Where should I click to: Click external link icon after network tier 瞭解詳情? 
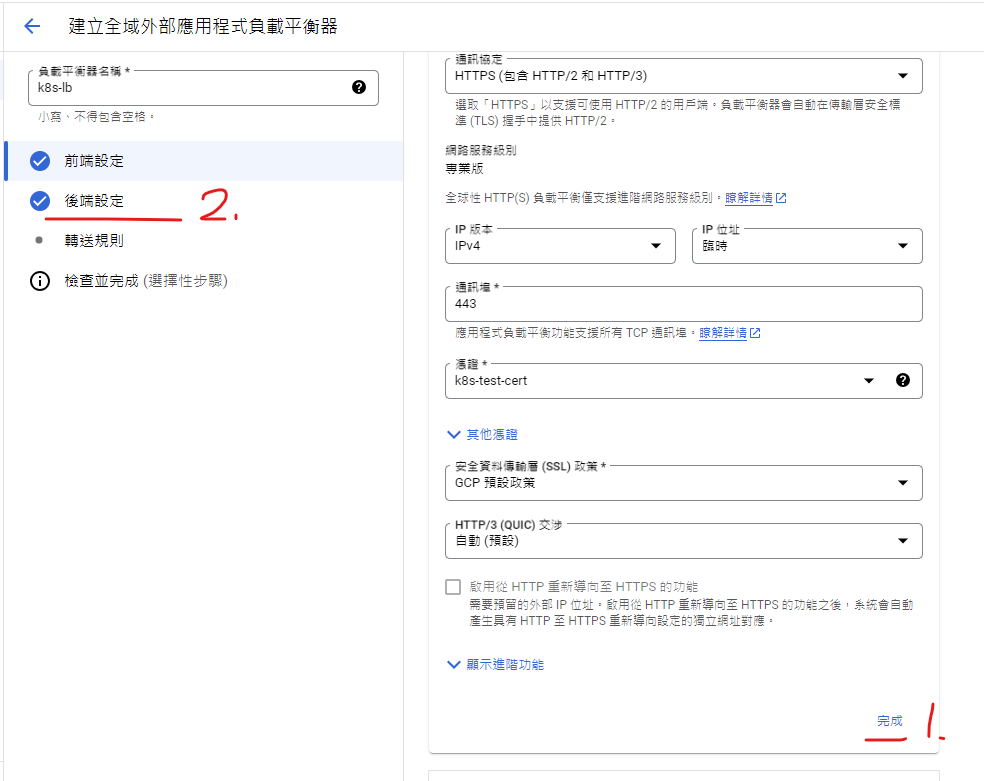(x=781, y=199)
